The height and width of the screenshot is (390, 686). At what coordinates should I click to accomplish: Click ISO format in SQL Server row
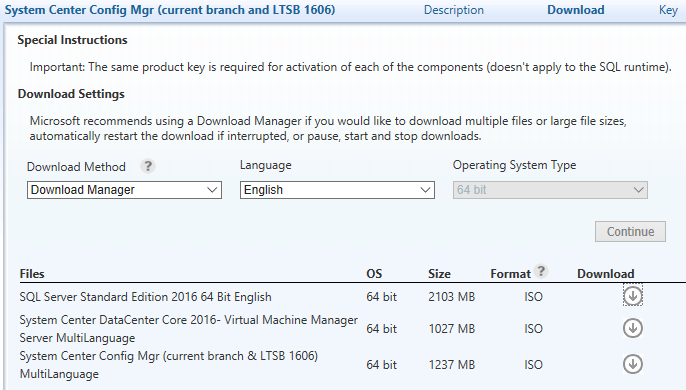pos(533,297)
